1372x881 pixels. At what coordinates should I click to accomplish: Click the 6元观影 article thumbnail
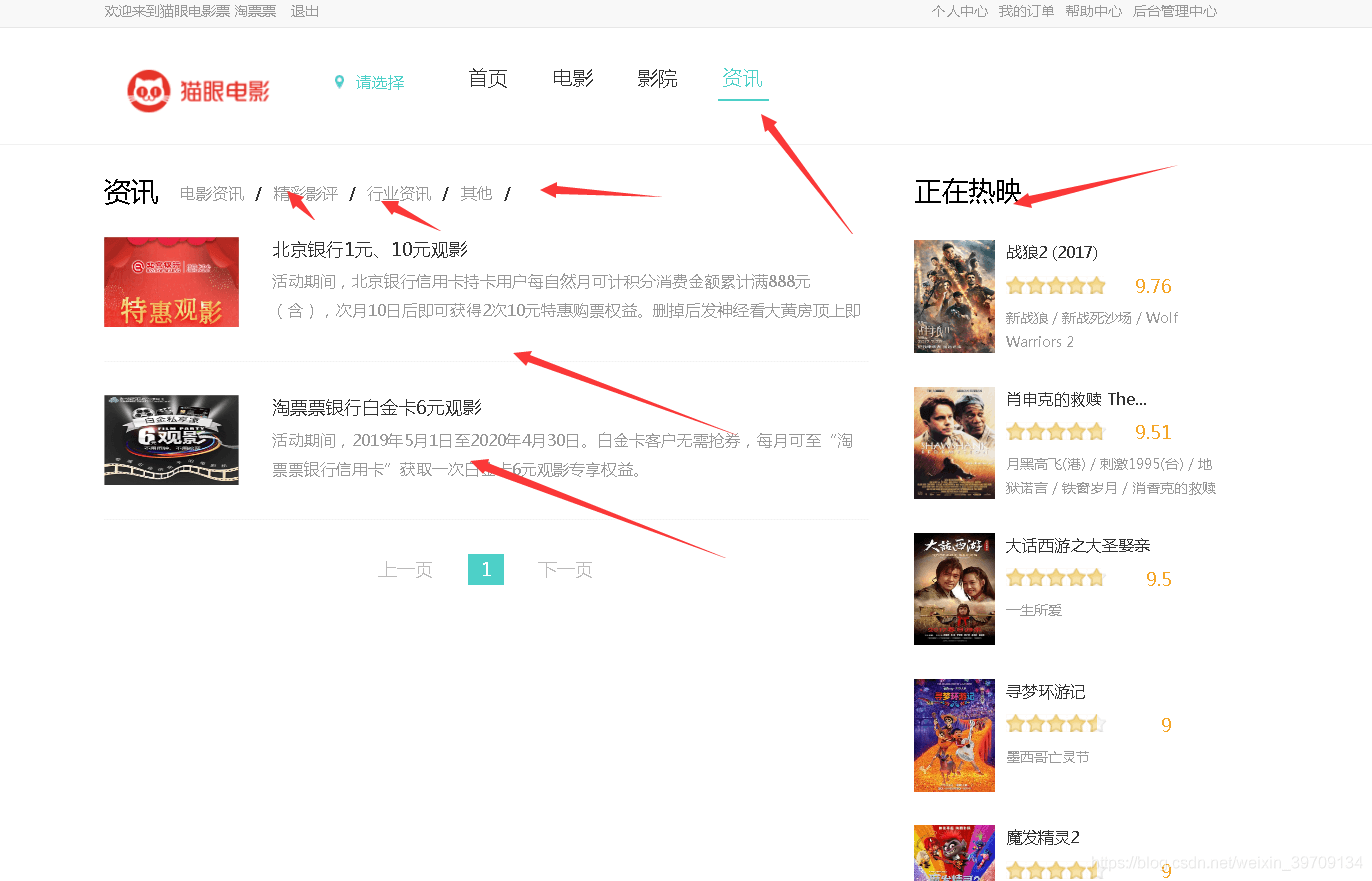tap(171, 440)
